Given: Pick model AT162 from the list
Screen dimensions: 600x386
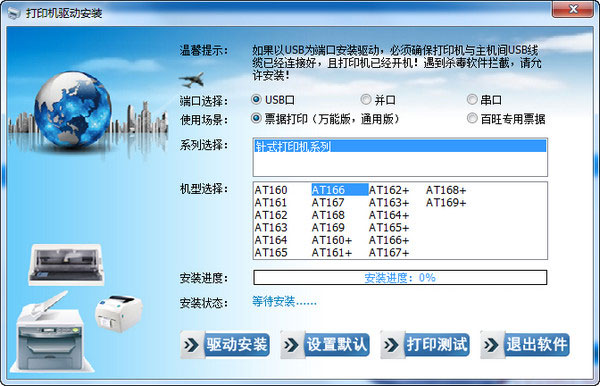Looking at the screenshot, I should tap(271, 215).
